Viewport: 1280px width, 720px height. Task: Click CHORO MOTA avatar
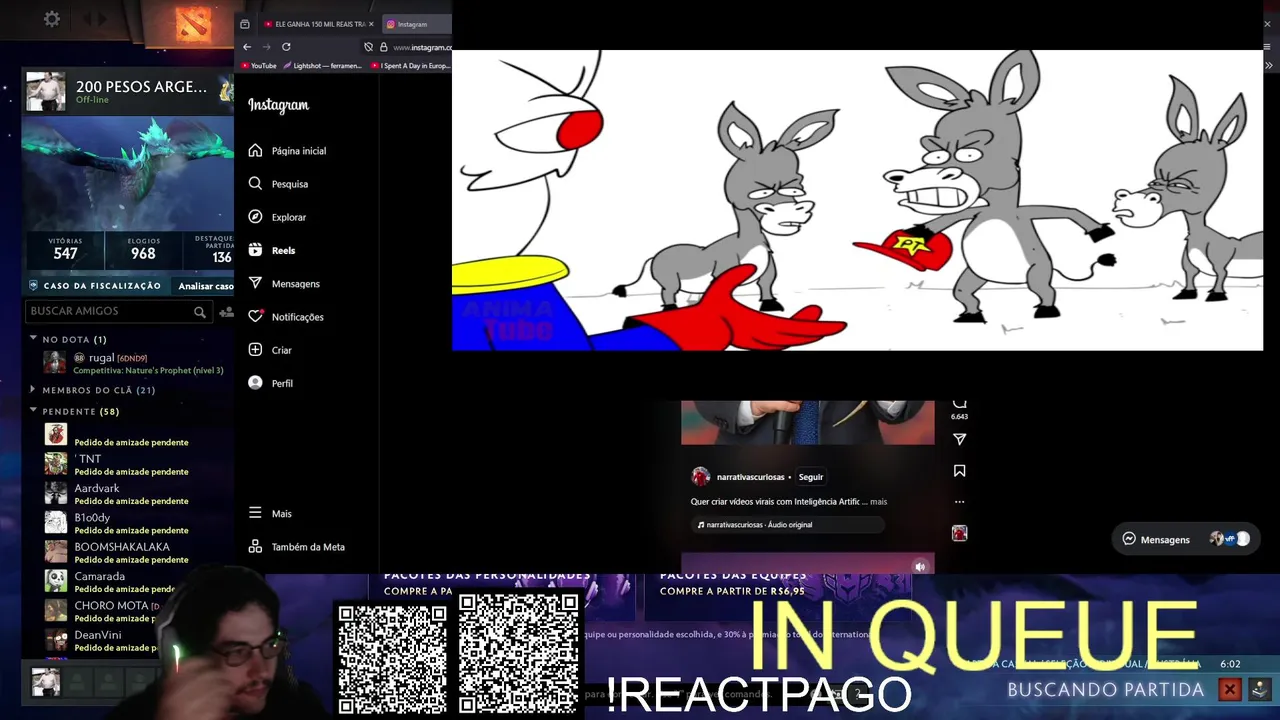[x=56, y=611]
